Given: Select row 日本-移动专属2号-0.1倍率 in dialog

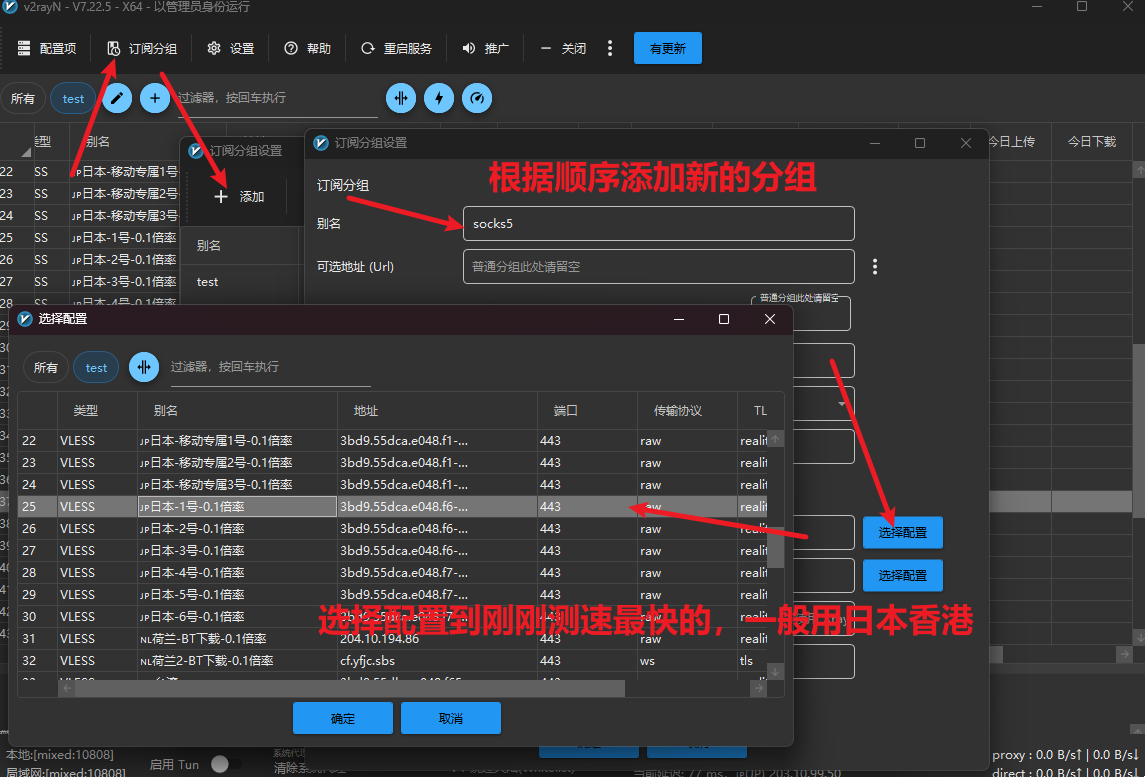Looking at the screenshot, I should [393, 462].
